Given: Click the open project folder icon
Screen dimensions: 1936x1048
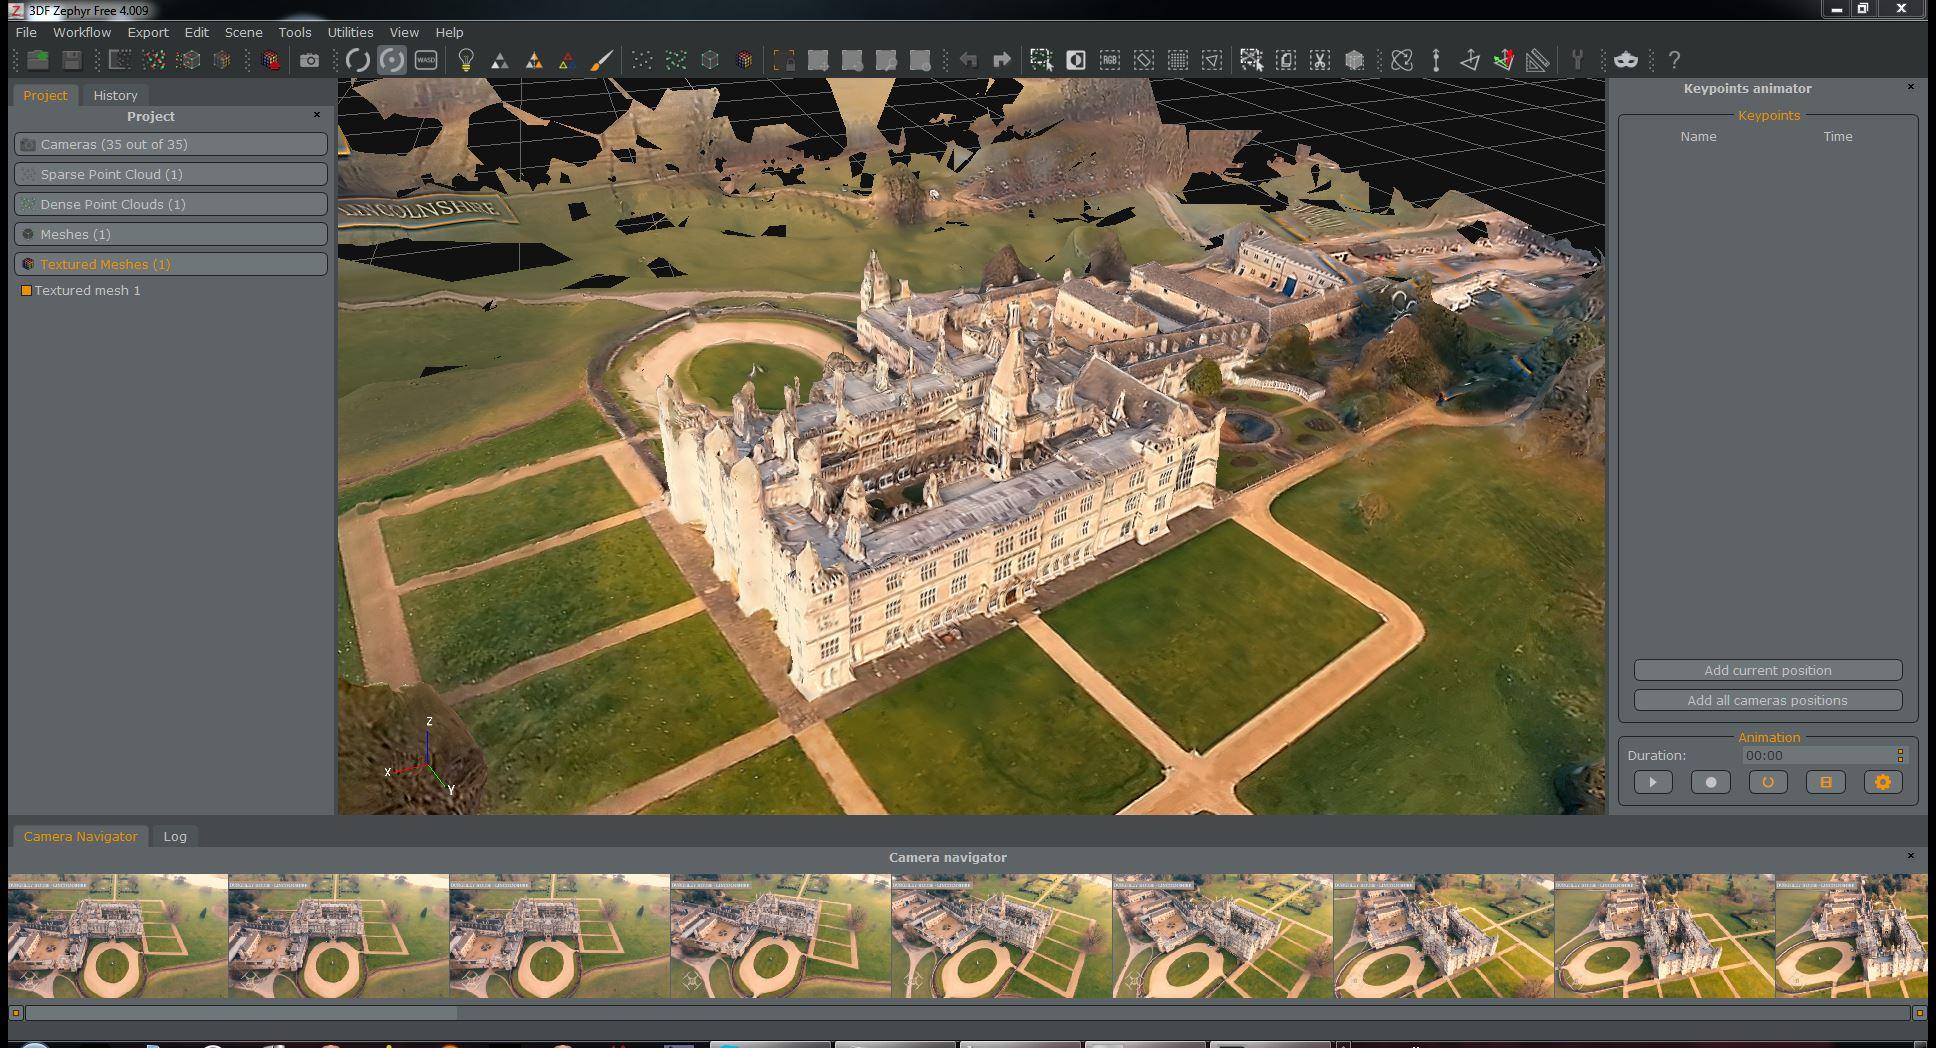Looking at the screenshot, I should coord(38,60).
